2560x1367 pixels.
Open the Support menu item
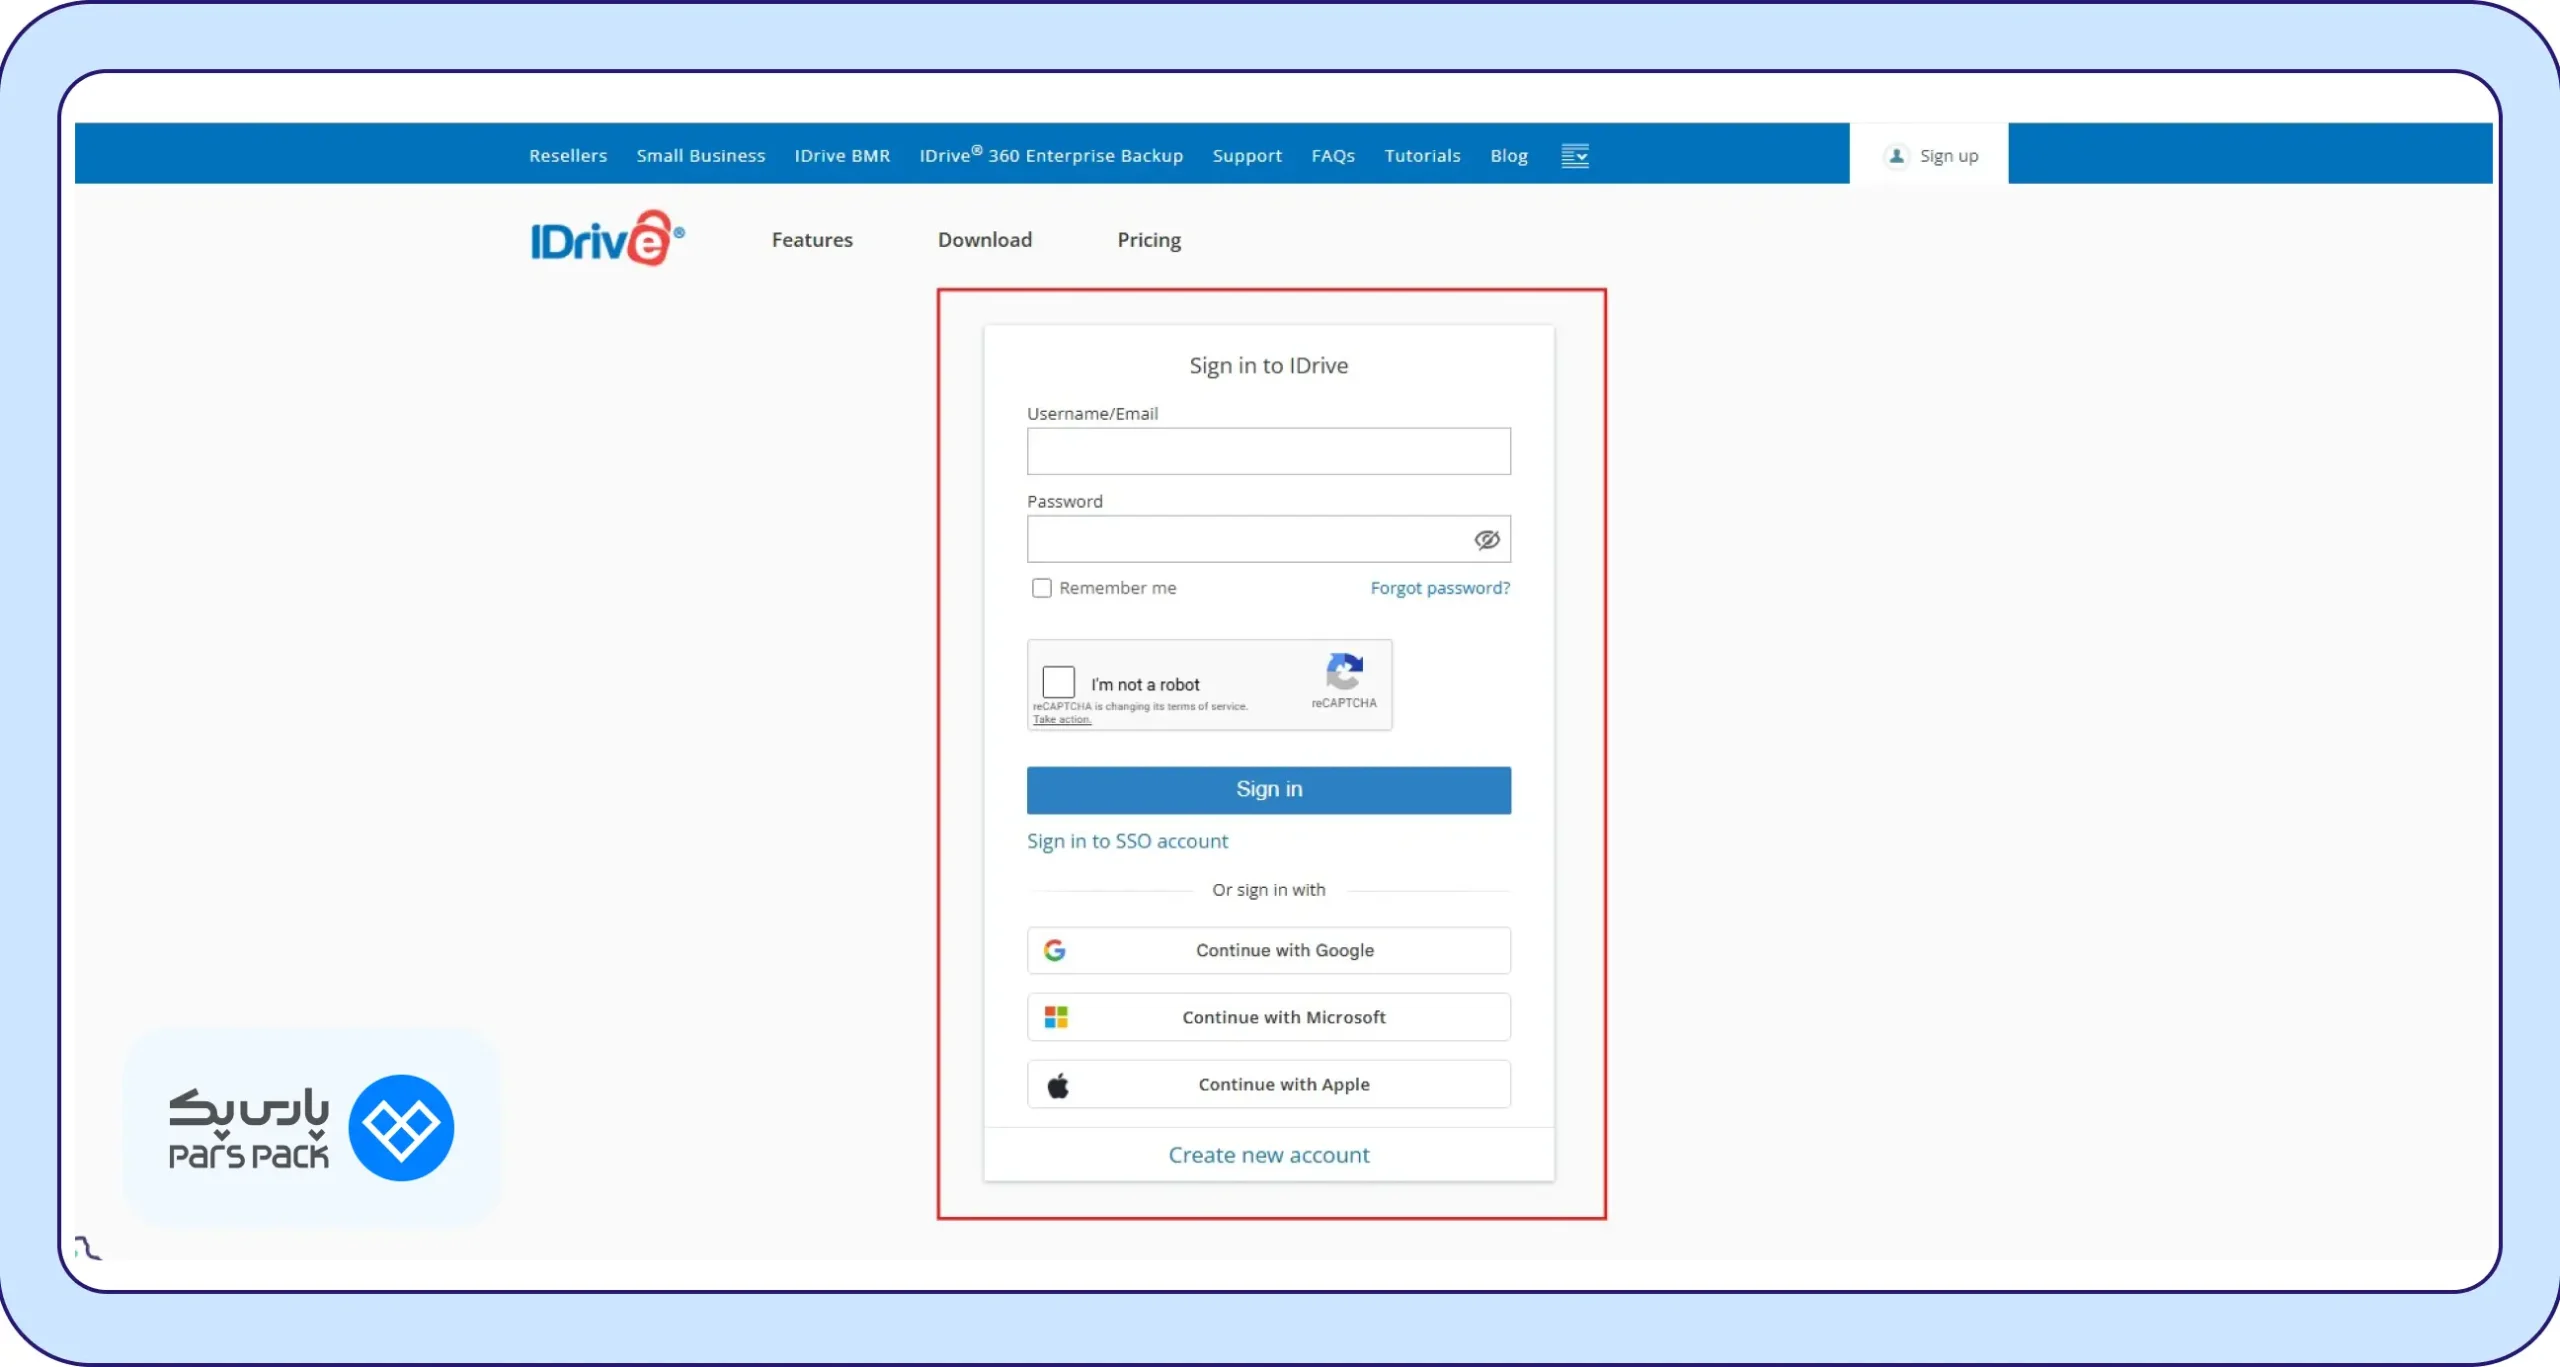pos(1247,157)
